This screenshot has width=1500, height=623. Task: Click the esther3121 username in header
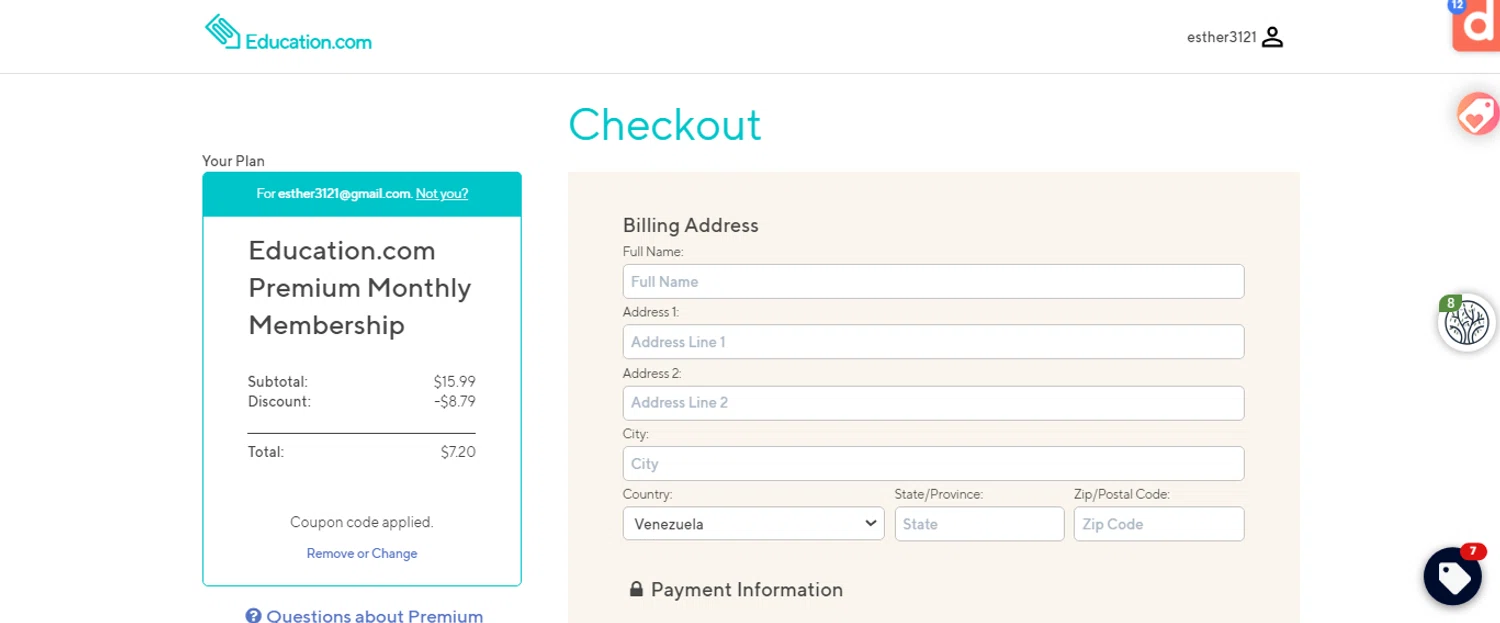click(x=1221, y=38)
